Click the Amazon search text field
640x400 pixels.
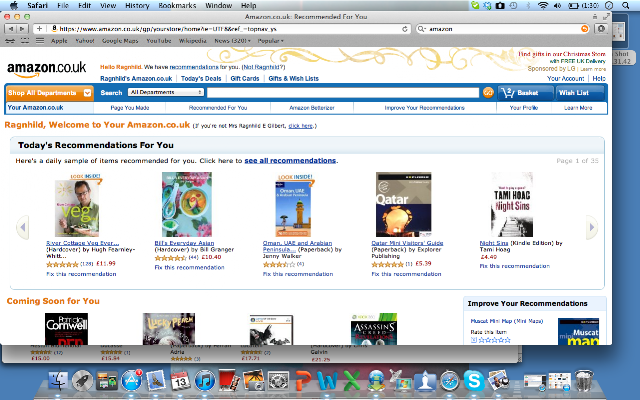pos(343,93)
